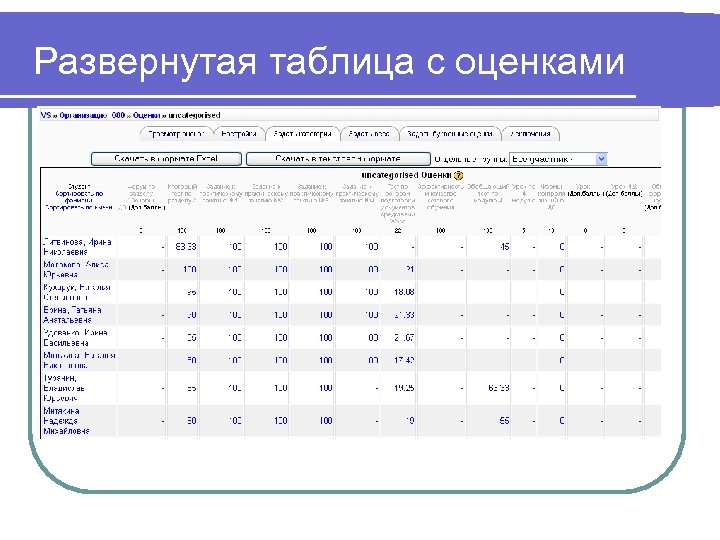Select the 21.33 grade cell

pos(404,315)
